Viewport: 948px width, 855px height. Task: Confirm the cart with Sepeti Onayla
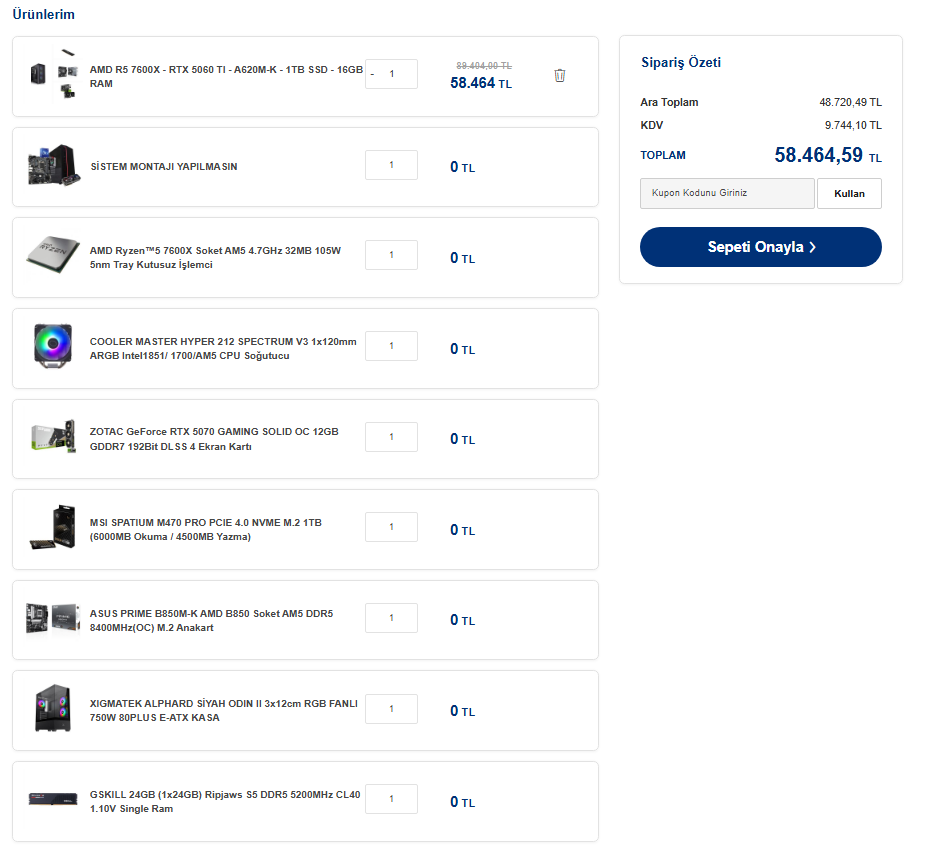[761, 247]
